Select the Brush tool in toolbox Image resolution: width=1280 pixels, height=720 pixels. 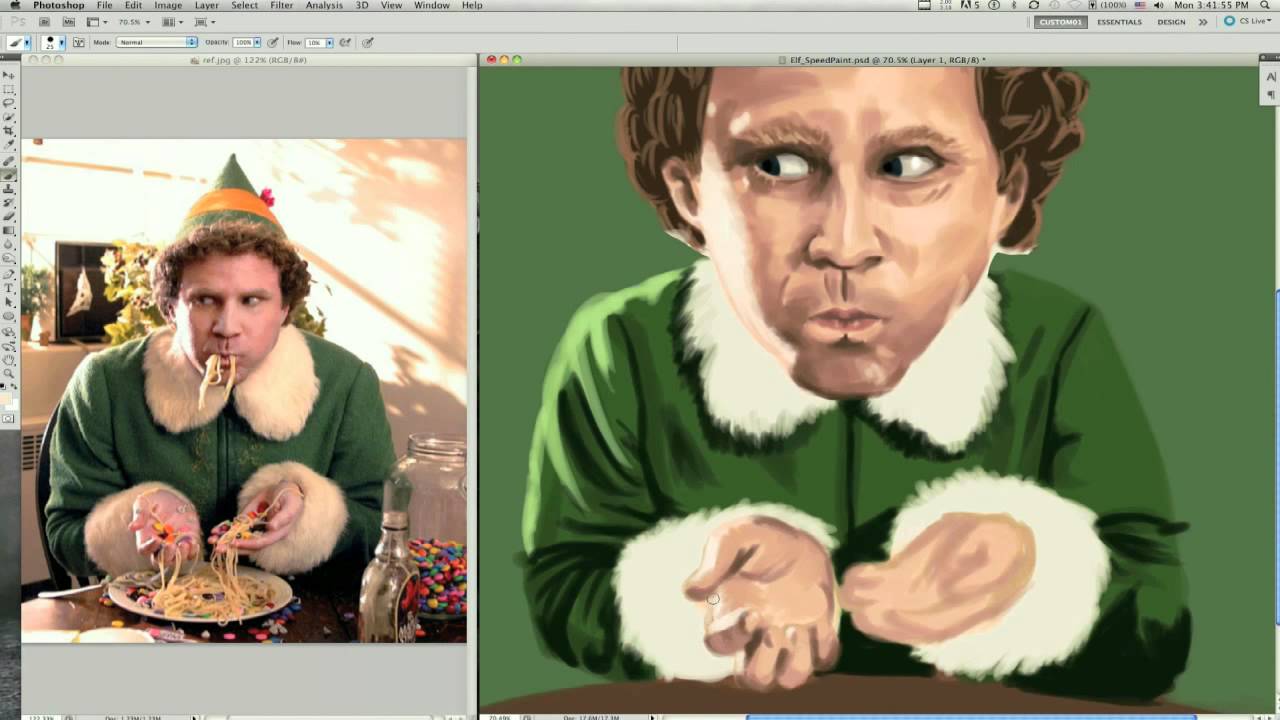click(9, 174)
